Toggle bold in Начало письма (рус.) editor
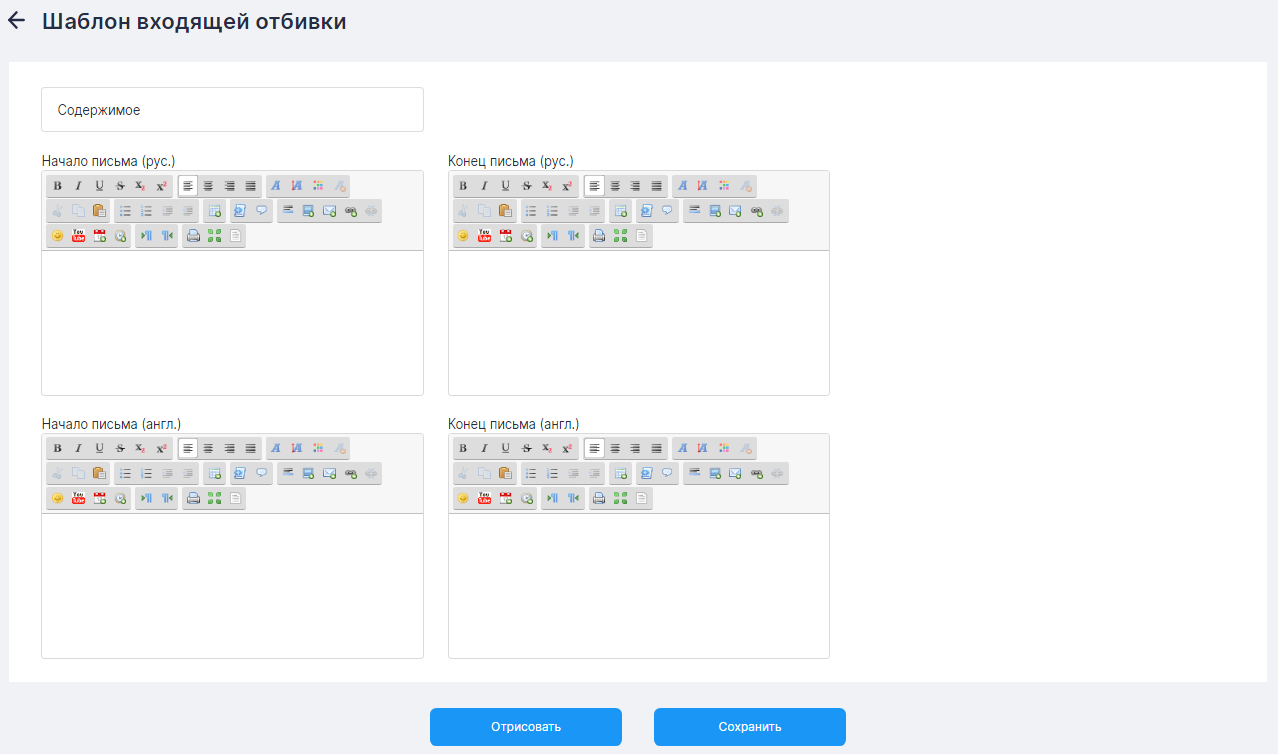The image size is (1278, 754). click(x=57, y=186)
